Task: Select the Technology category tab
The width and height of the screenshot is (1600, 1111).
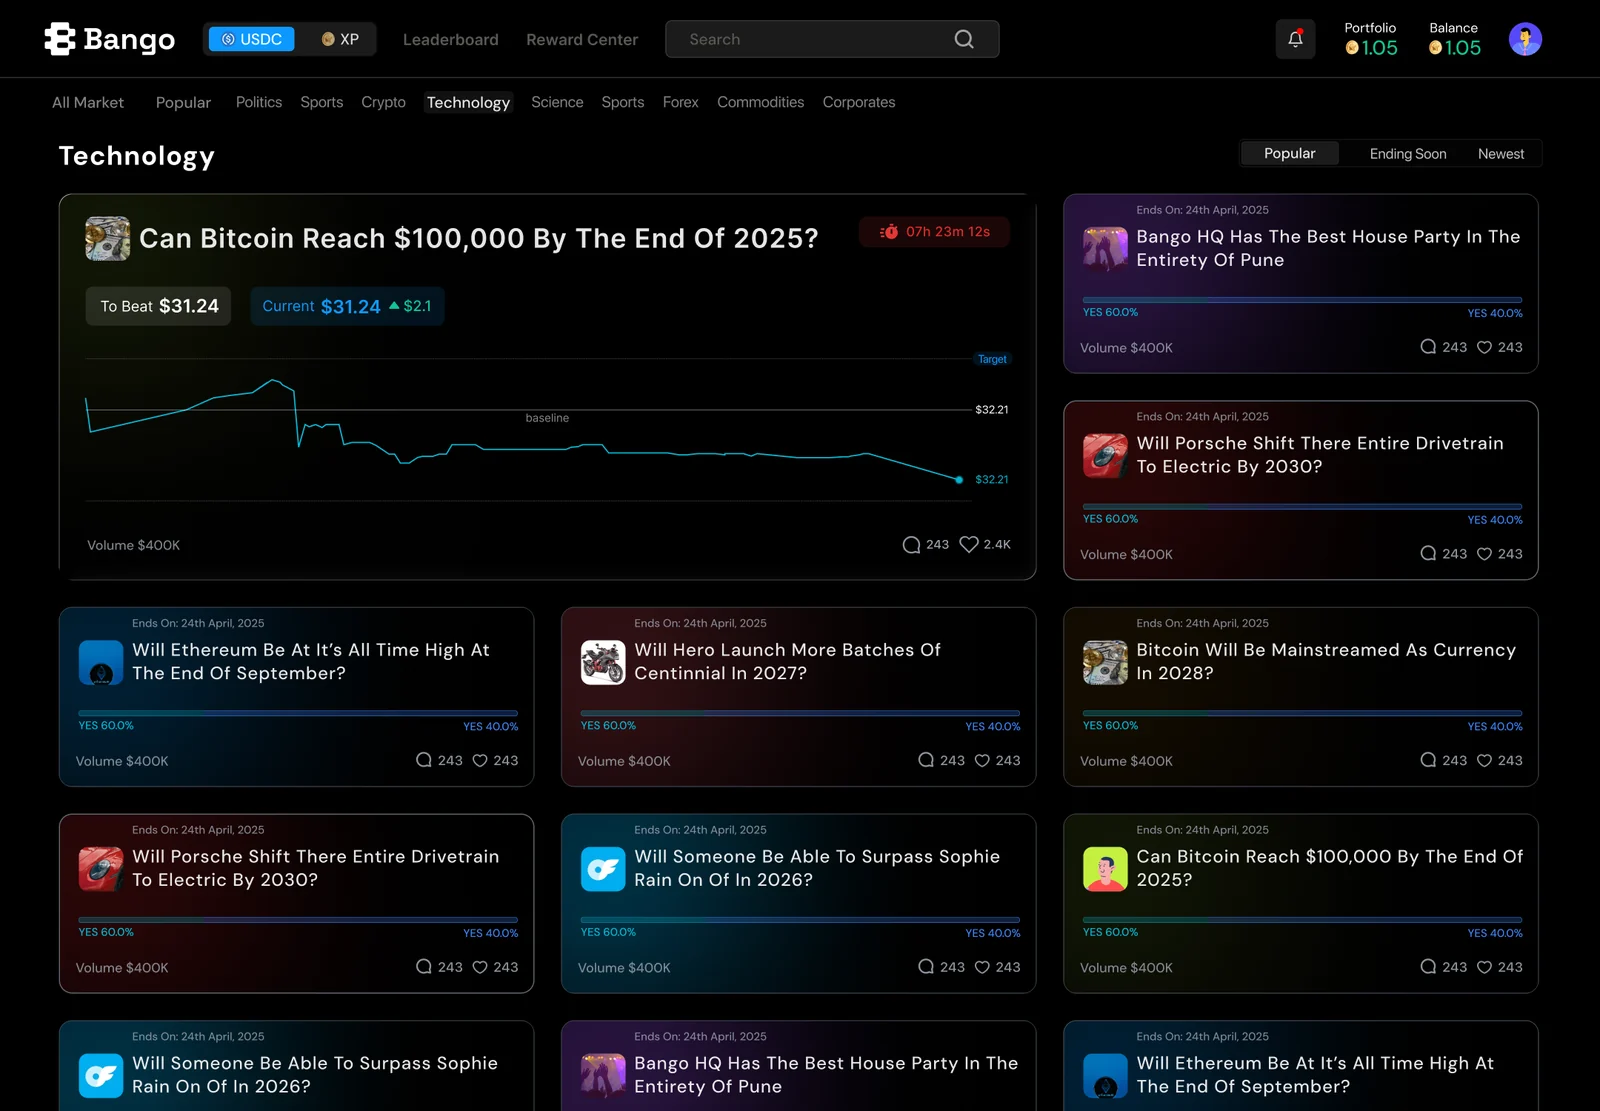Action: [x=468, y=102]
